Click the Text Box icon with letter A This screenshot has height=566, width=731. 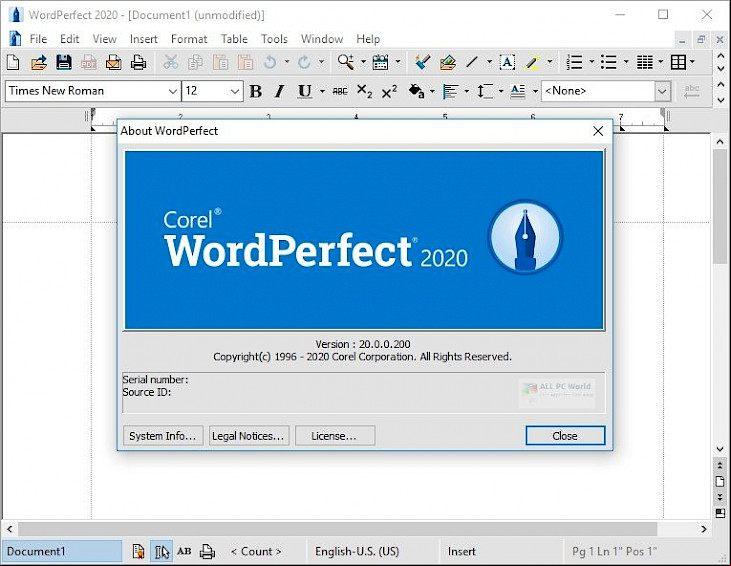coord(507,62)
